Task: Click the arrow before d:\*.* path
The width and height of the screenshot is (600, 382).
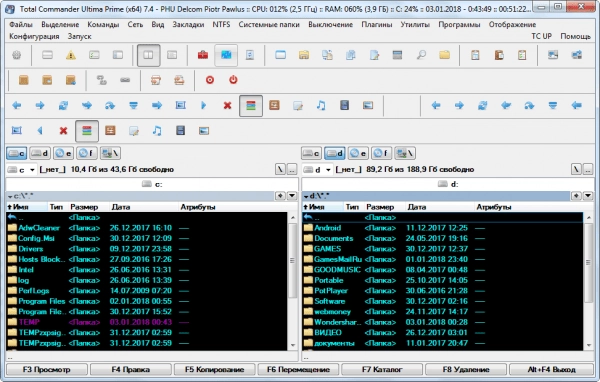Action: click(x=306, y=196)
